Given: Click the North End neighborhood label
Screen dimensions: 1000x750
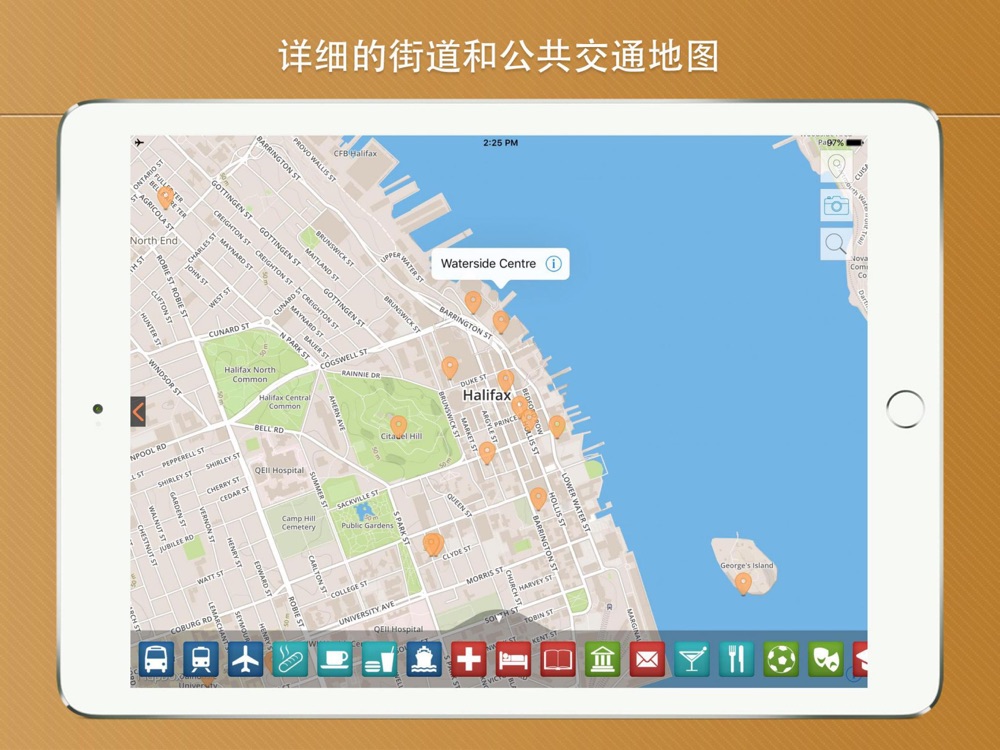Looking at the screenshot, I should (x=154, y=240).
